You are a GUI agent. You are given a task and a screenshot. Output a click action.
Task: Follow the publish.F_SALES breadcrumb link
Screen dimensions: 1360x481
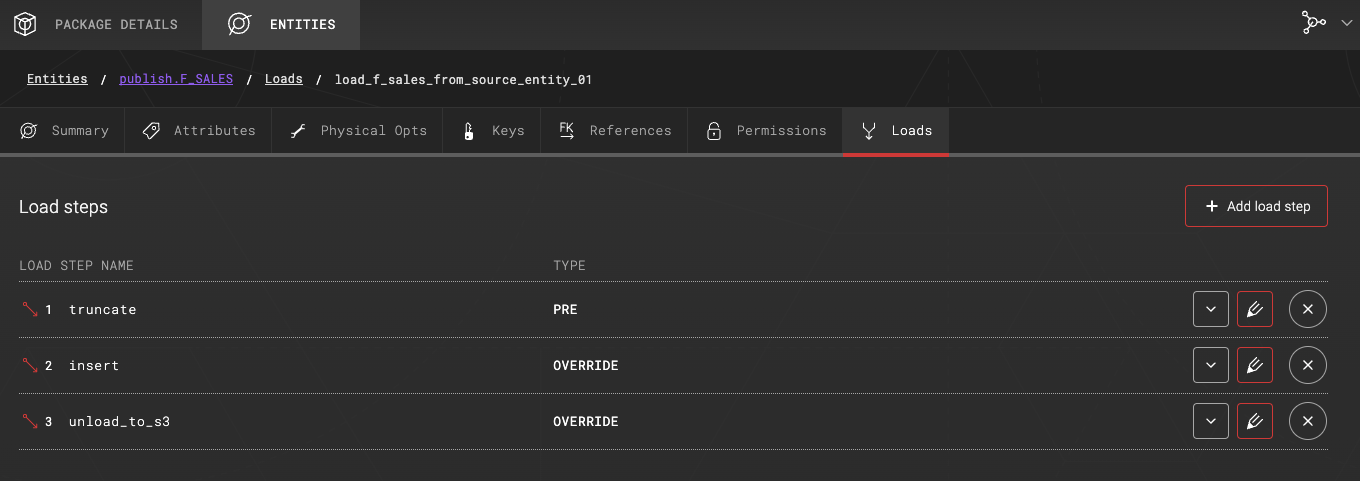point(176,79)
